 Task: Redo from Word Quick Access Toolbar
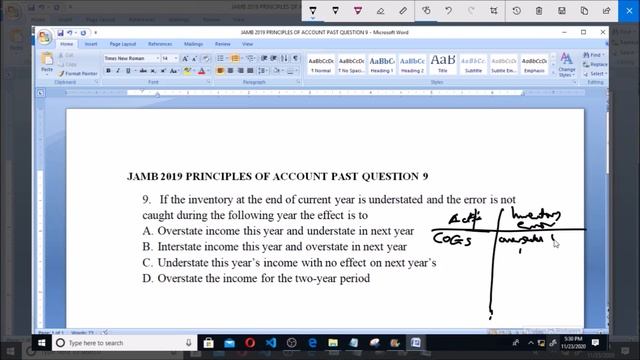pyautogui.click(x=83, y=33)
